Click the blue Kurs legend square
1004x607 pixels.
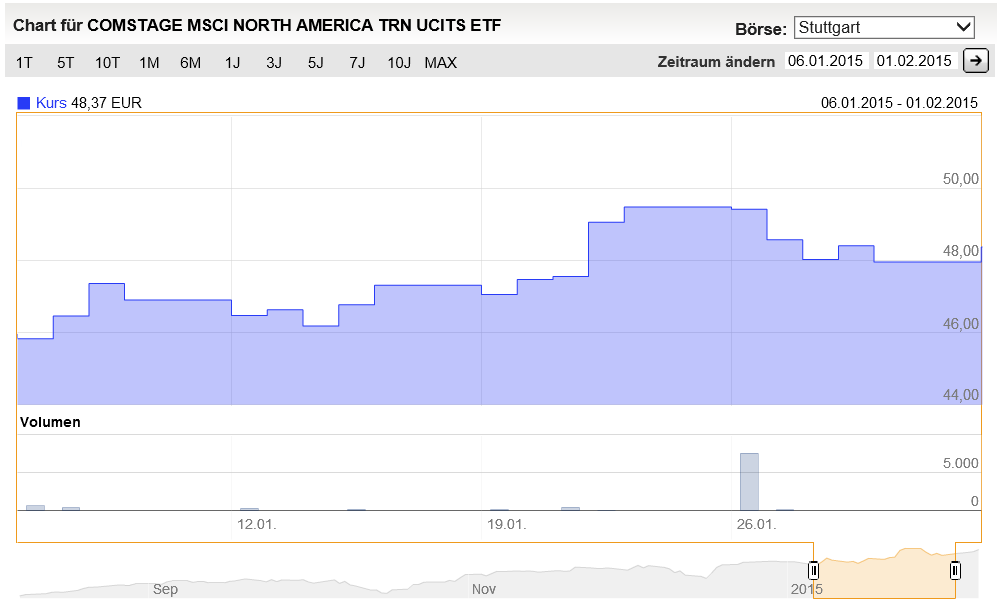click(24, 102)
